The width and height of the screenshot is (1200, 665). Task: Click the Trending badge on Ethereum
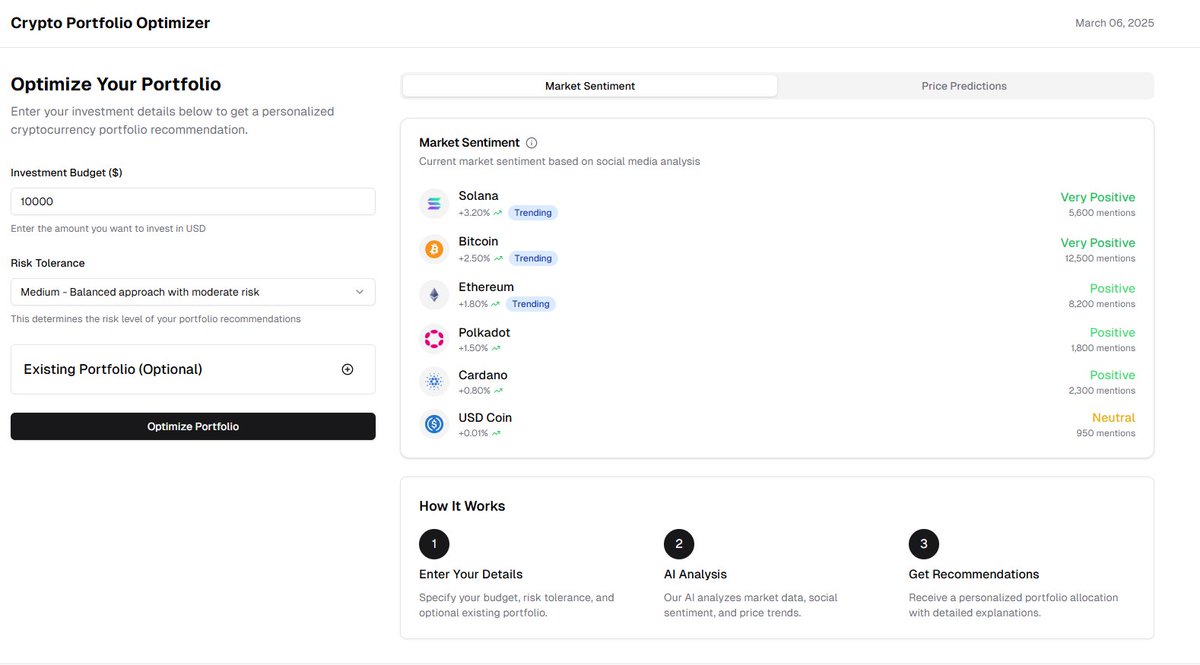530,304
